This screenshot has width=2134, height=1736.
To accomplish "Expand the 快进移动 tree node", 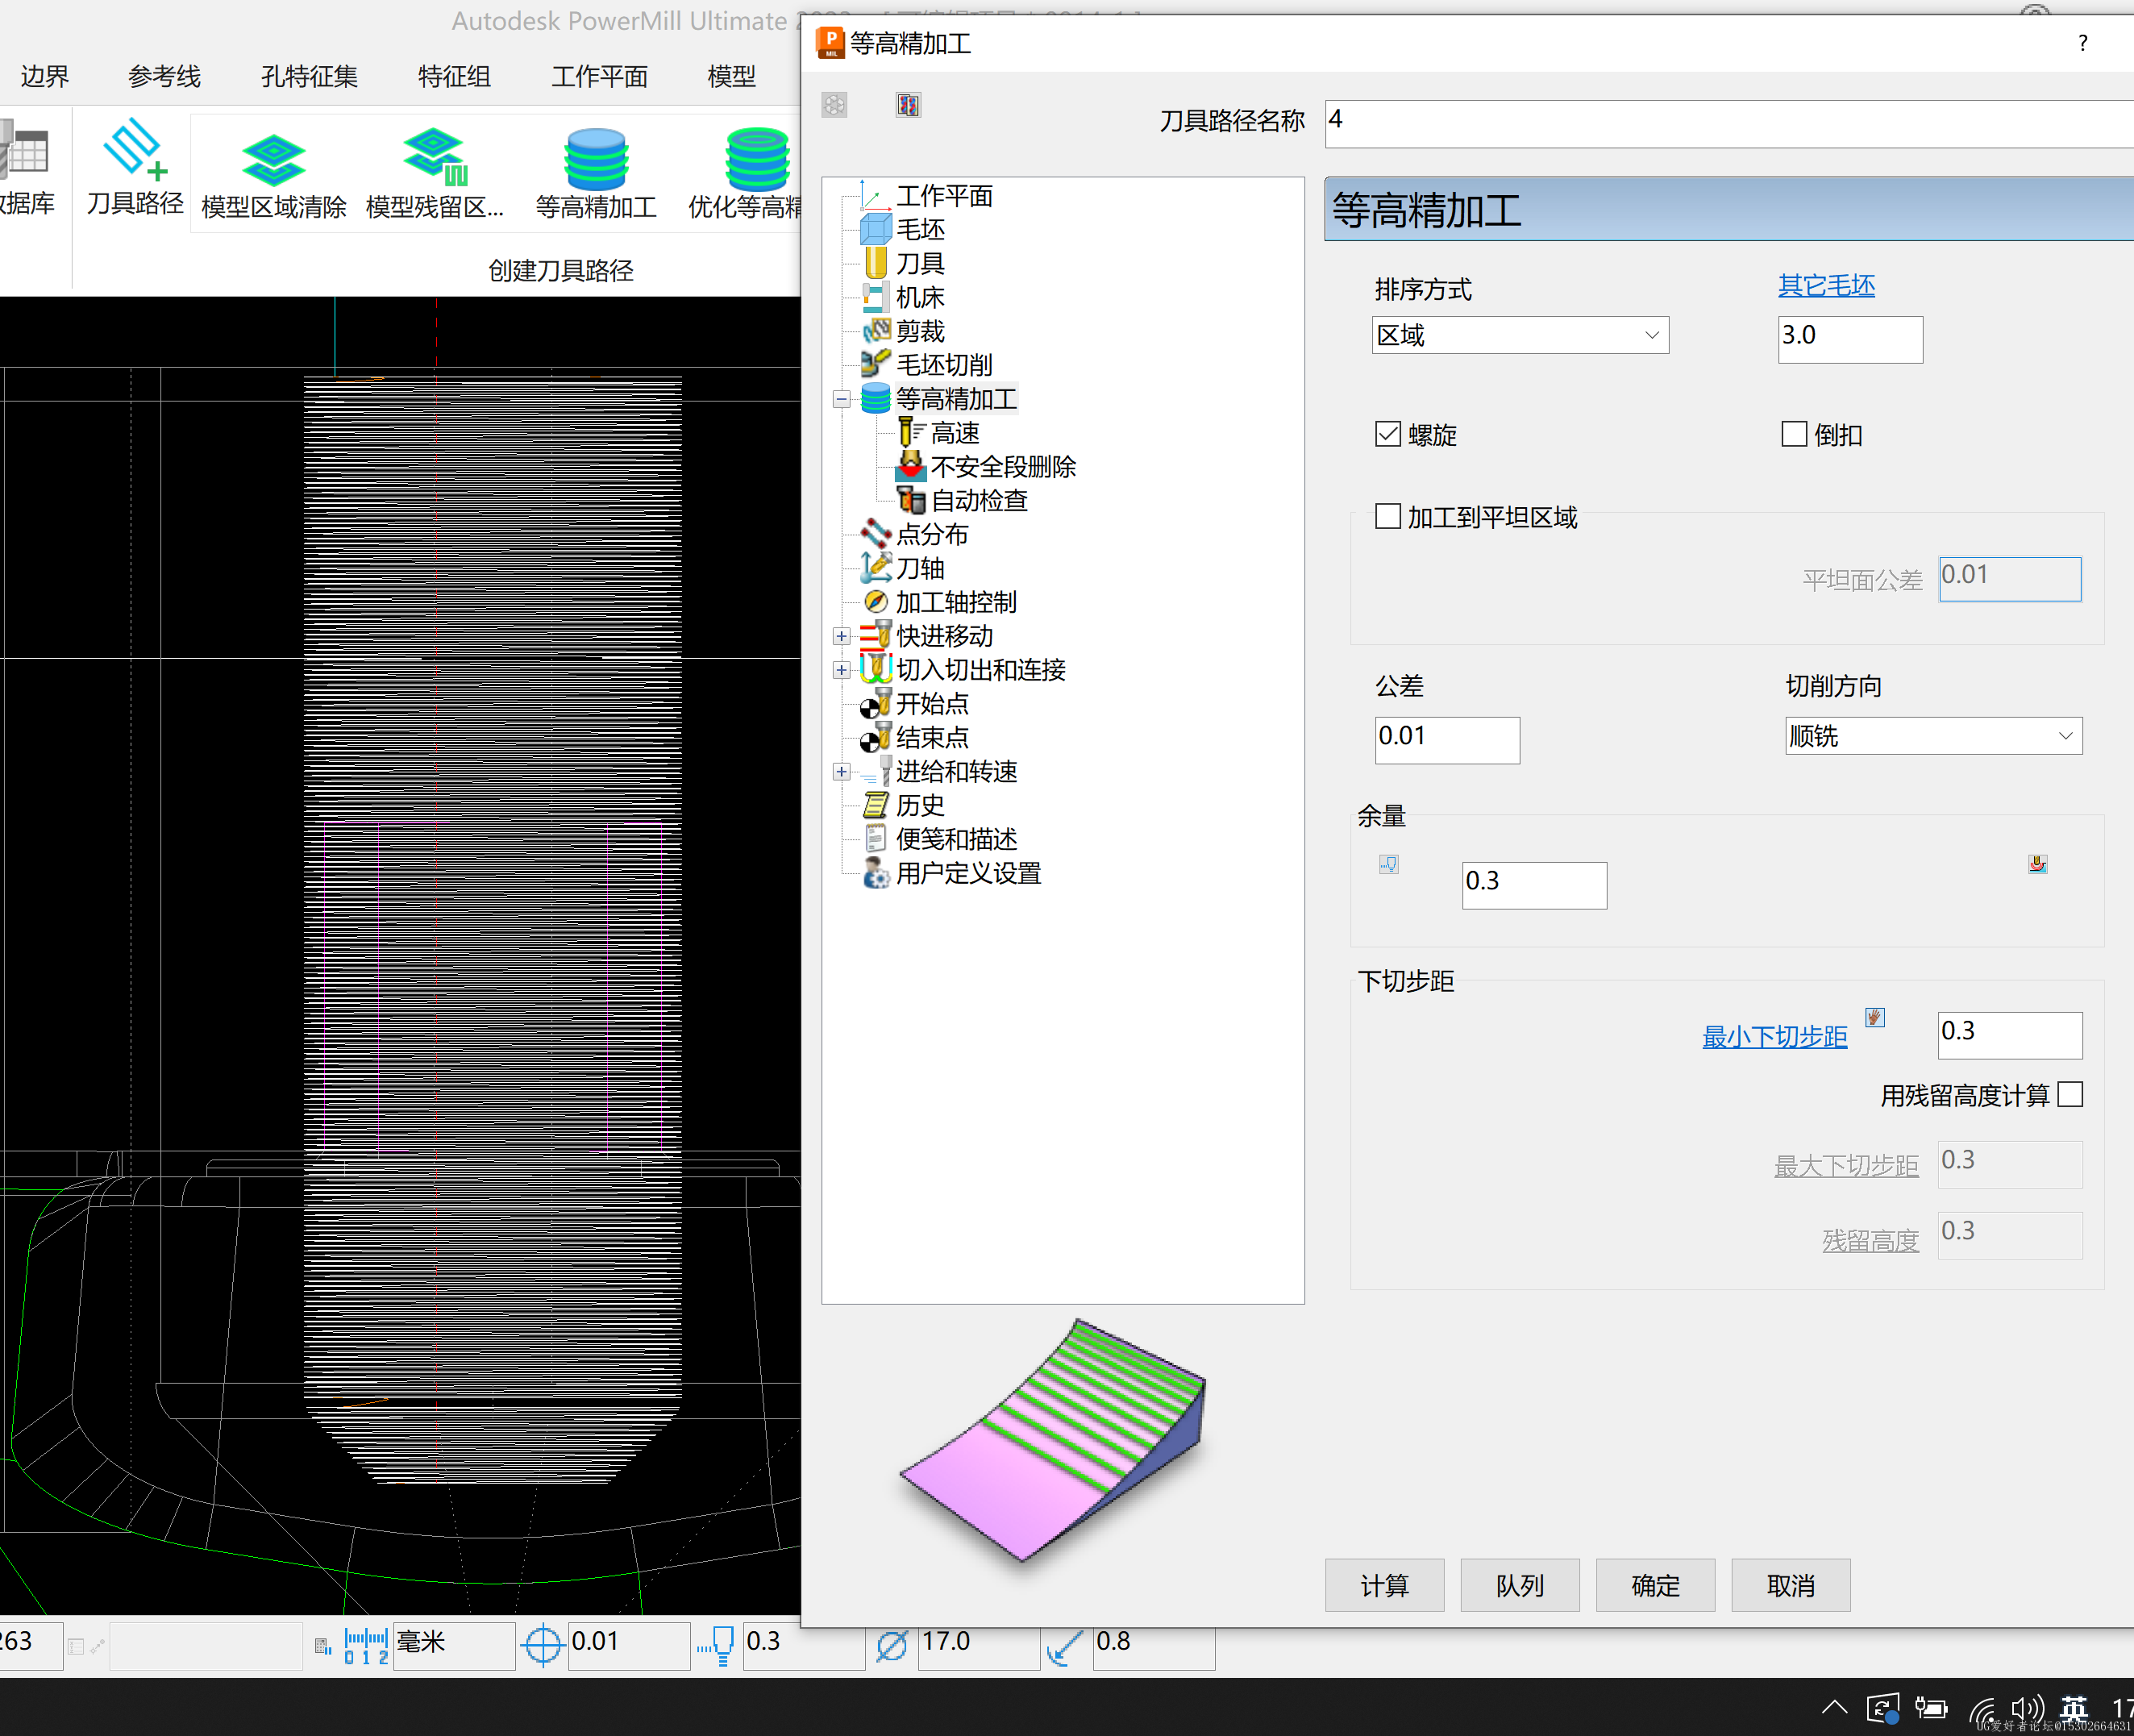I will (x=842, y=636).
